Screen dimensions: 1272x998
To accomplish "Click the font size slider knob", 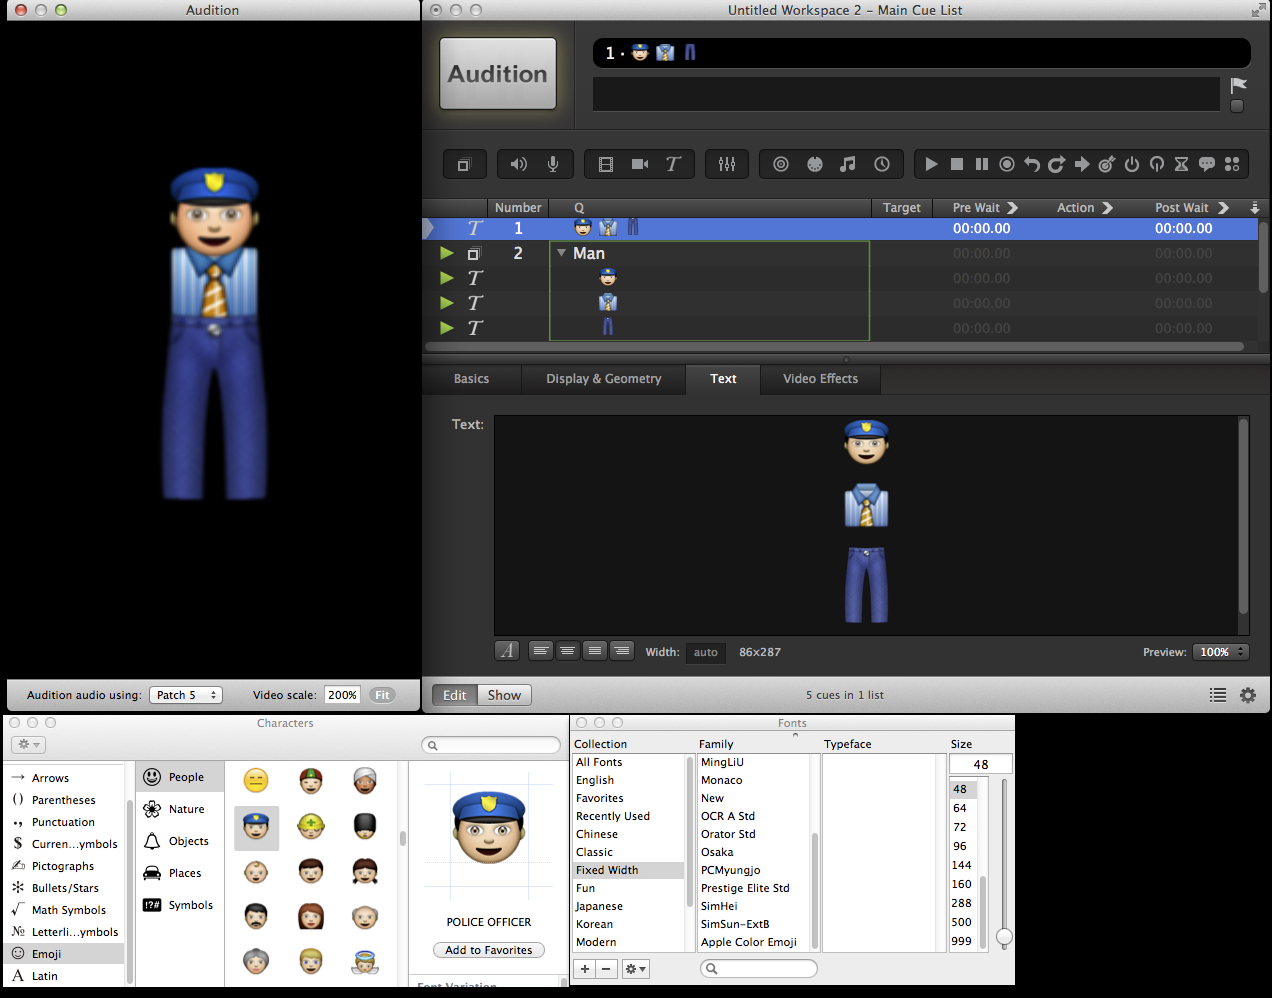I will tap(1004, 937).
